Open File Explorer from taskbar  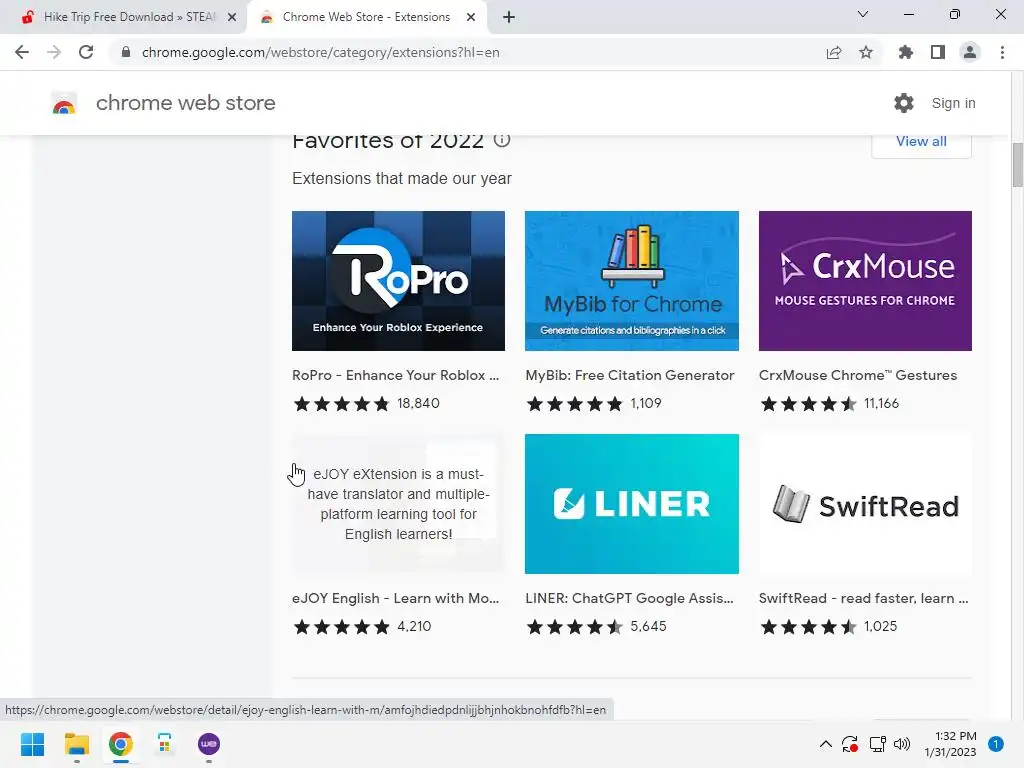[x=76, y=744]
